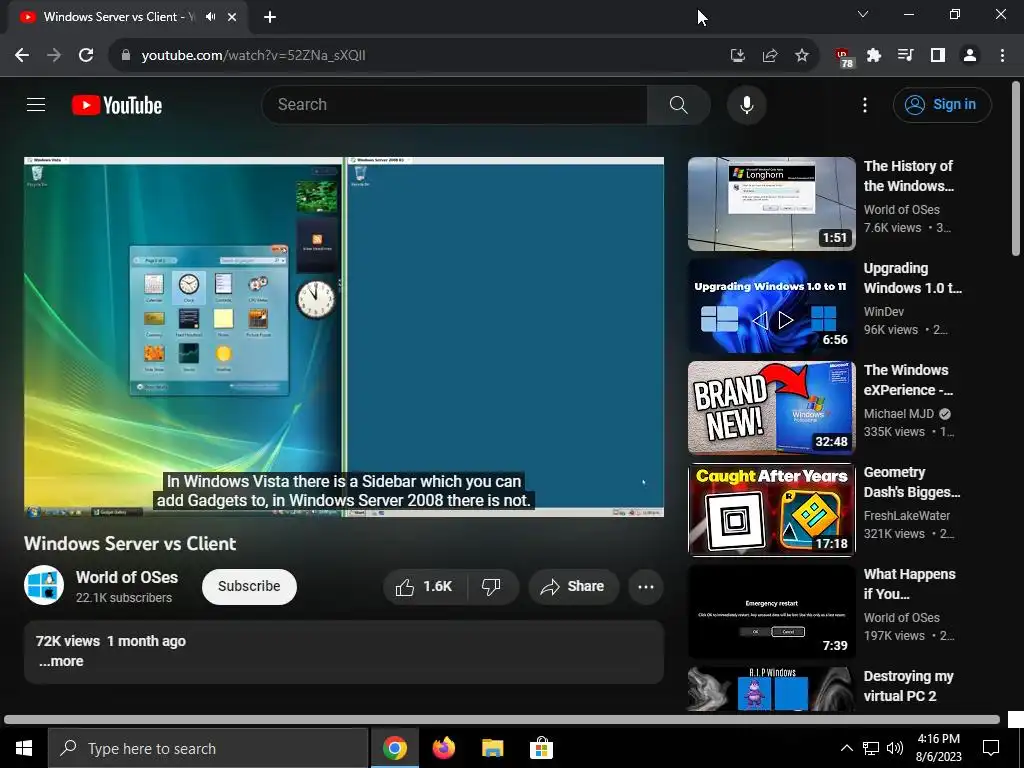Image resolution: width=1024 pixels, height=768 pixels.
Task: Select the Windows Server vs Client tab
Action: coord(128,17)
